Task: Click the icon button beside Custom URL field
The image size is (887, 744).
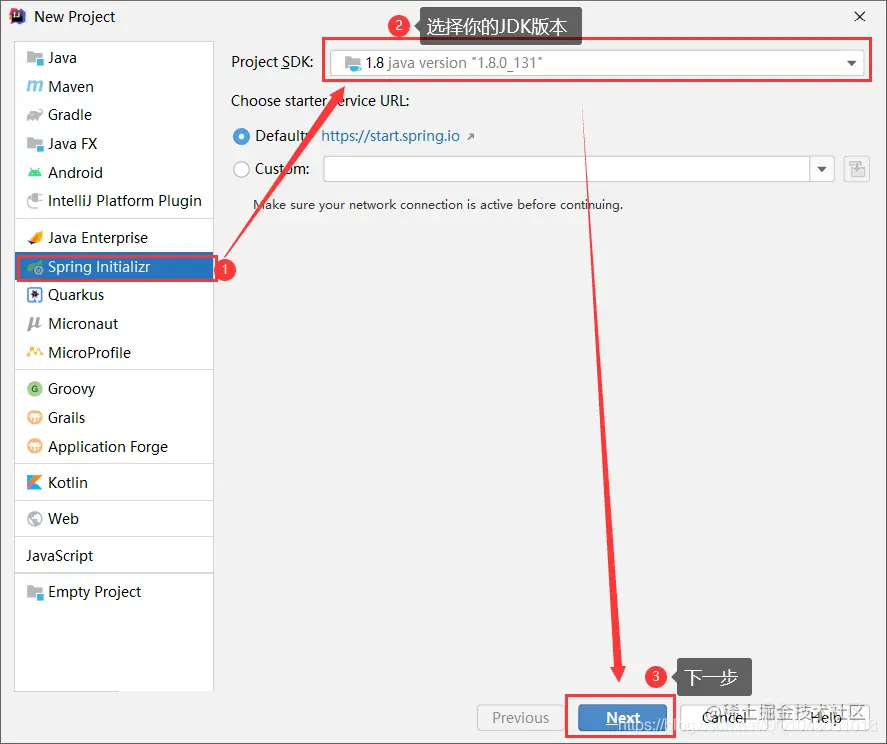Action: pyautogui.click(x=856, y=169)
